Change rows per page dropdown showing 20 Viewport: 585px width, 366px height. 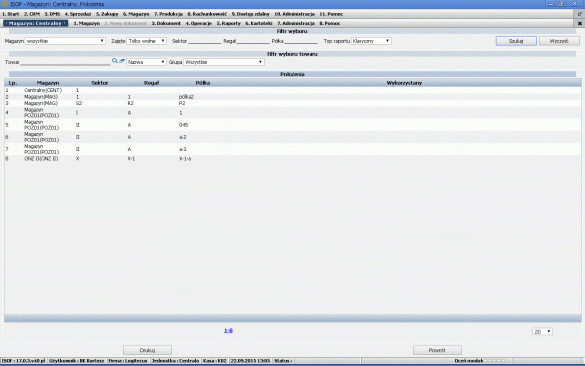[x=542, y=331]
